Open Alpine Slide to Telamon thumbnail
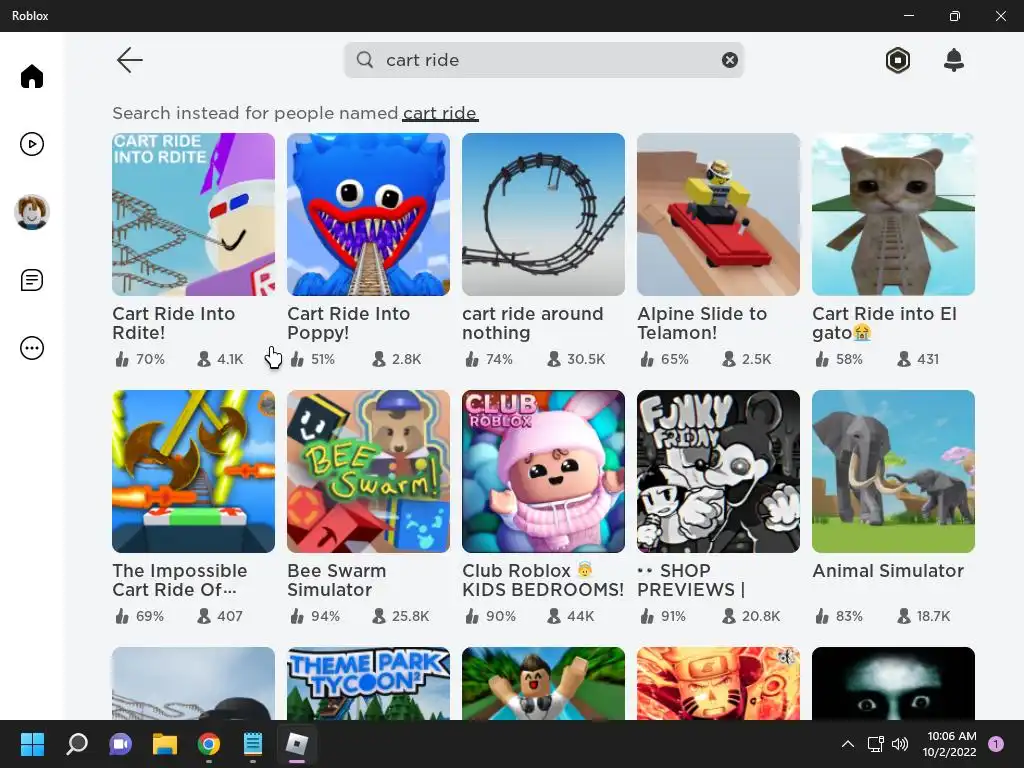The image size is (1024, 768). [718, 214]
